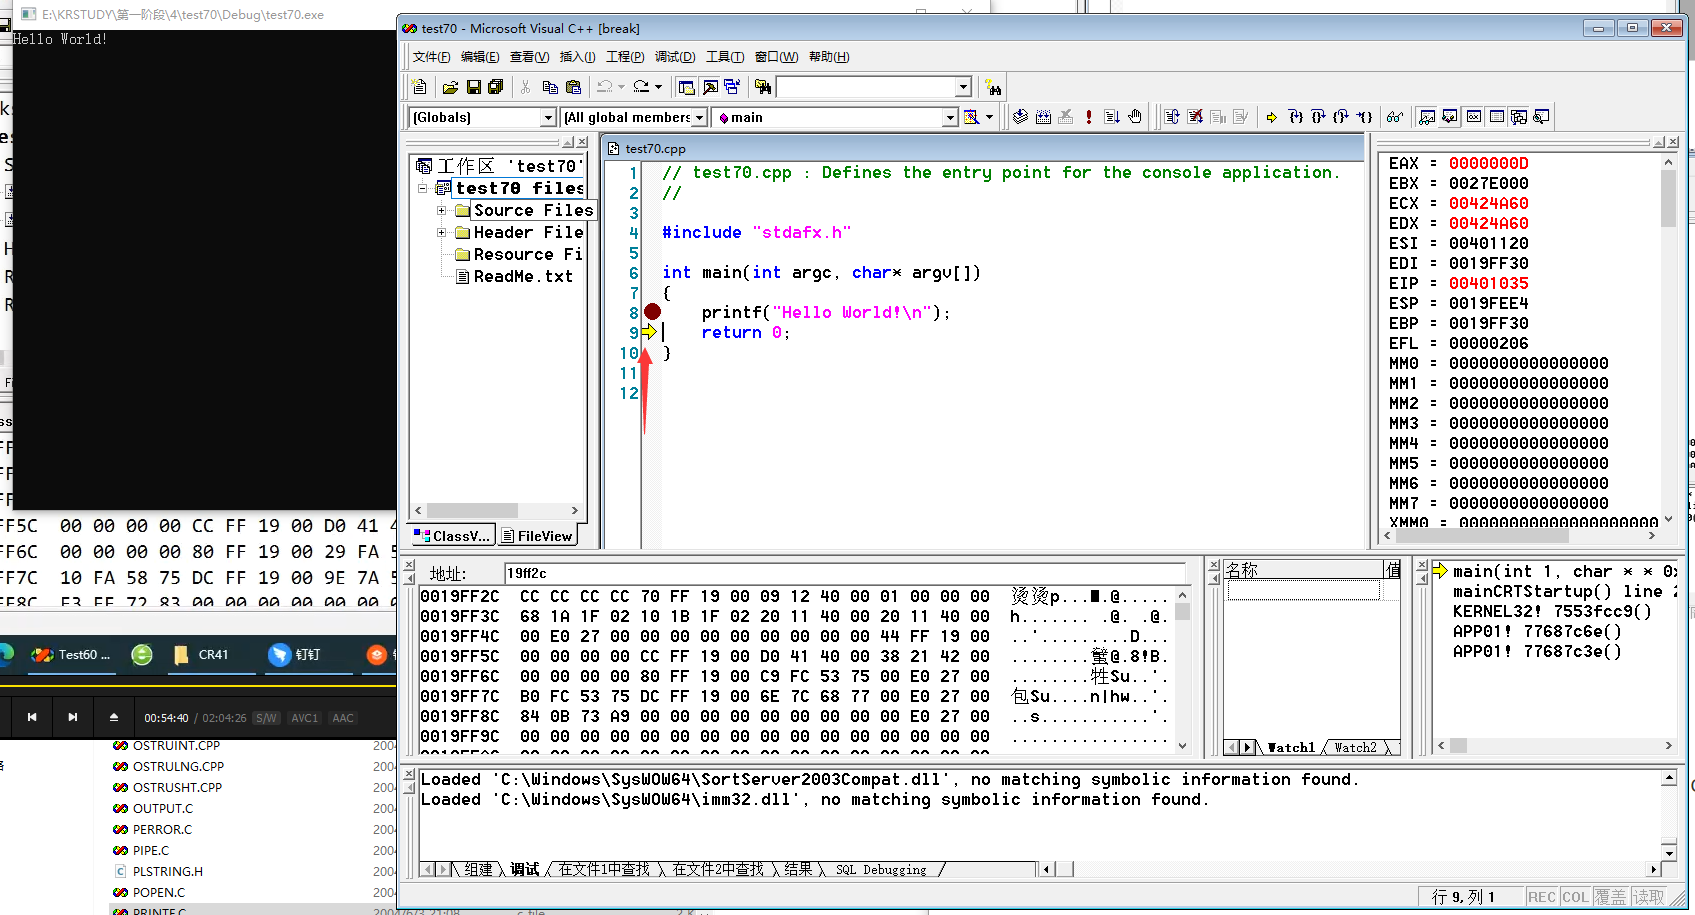This screenshot has height=915, width=1695.
Task: Select the Step Into icon
Action: click(1296, 117)
